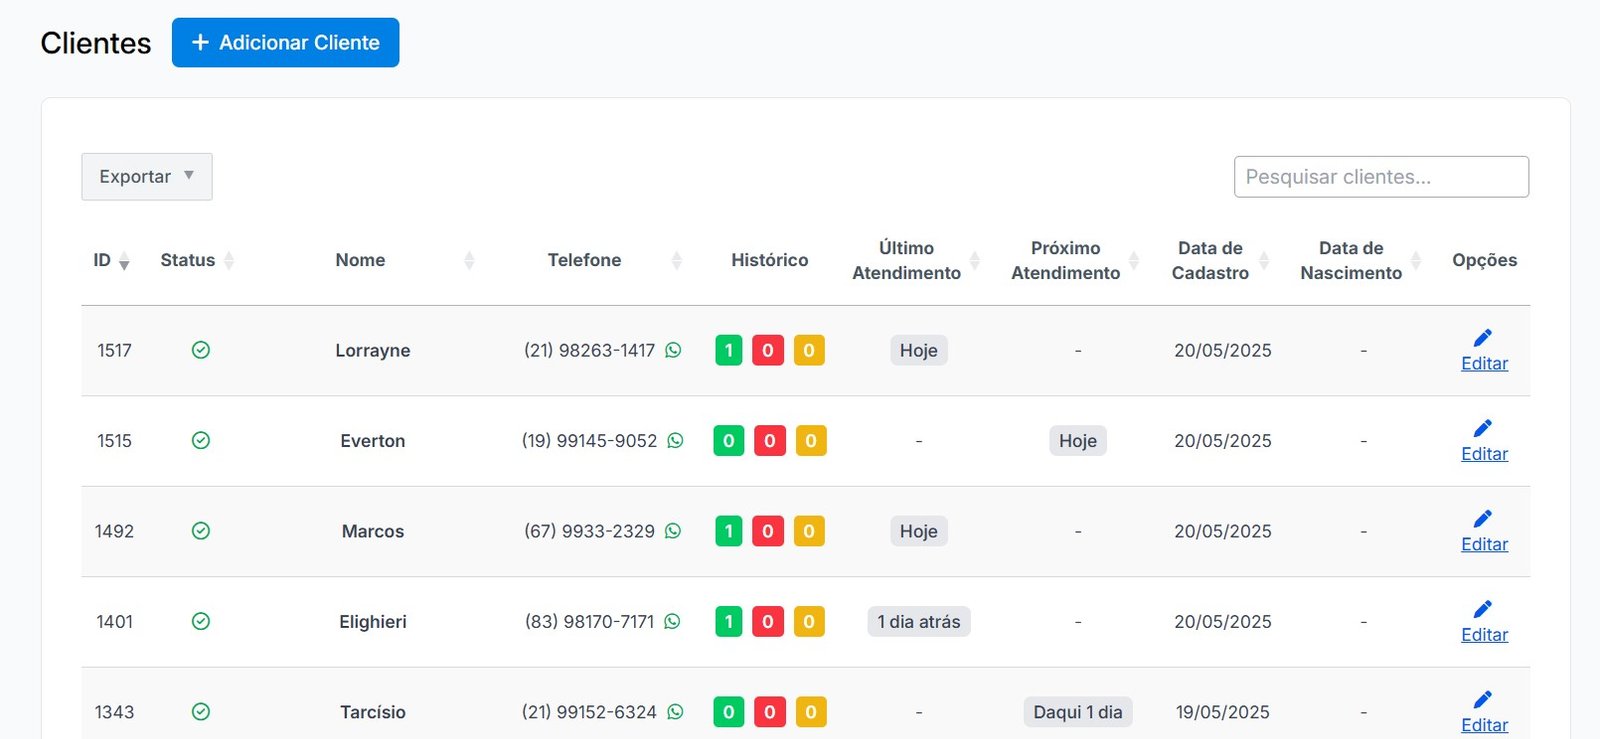
Task: Sort by Data de Cadastro header
Action: click(1210, 261)
